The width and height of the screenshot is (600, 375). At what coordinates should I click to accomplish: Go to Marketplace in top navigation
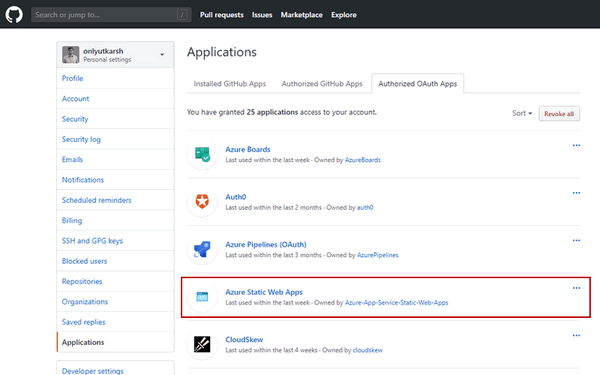coord(302,15)
